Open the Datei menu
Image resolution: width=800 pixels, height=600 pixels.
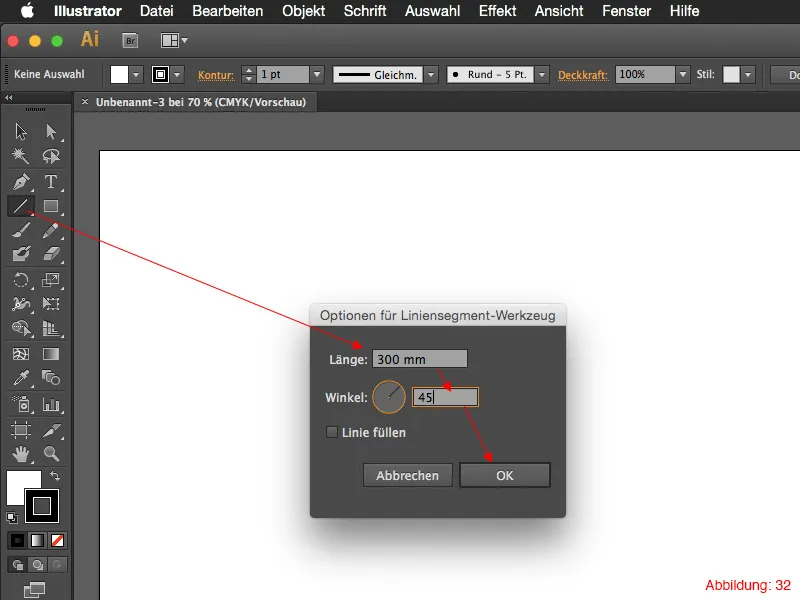pyautogui.click(x=157, y=11)
